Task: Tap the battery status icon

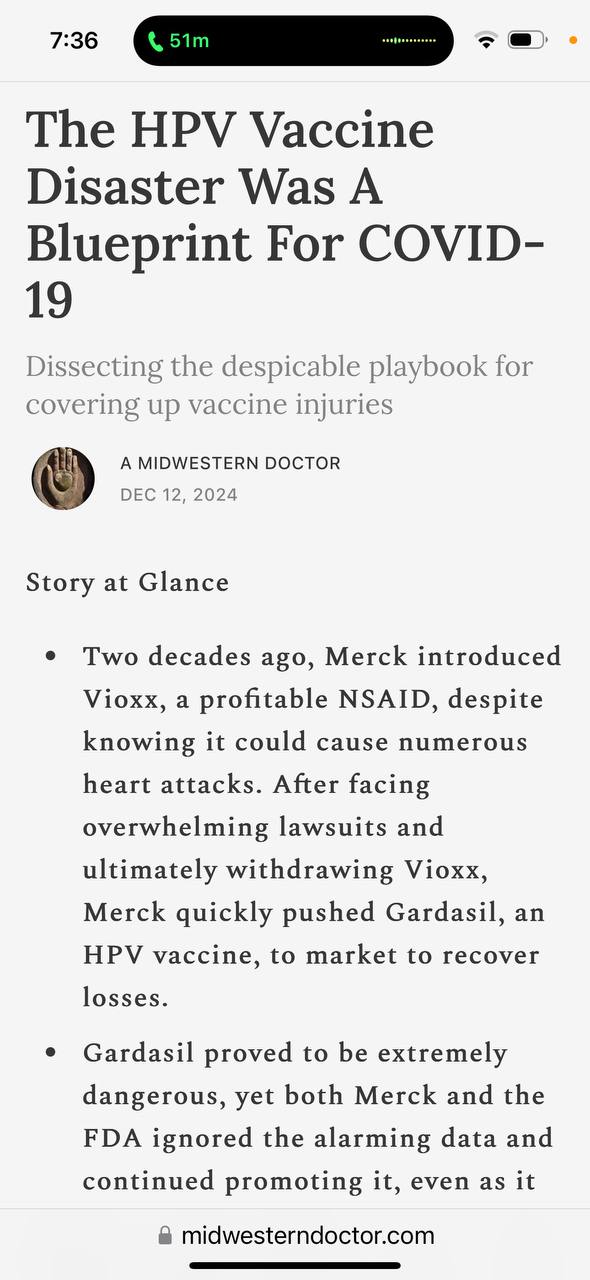Action: 527,40
